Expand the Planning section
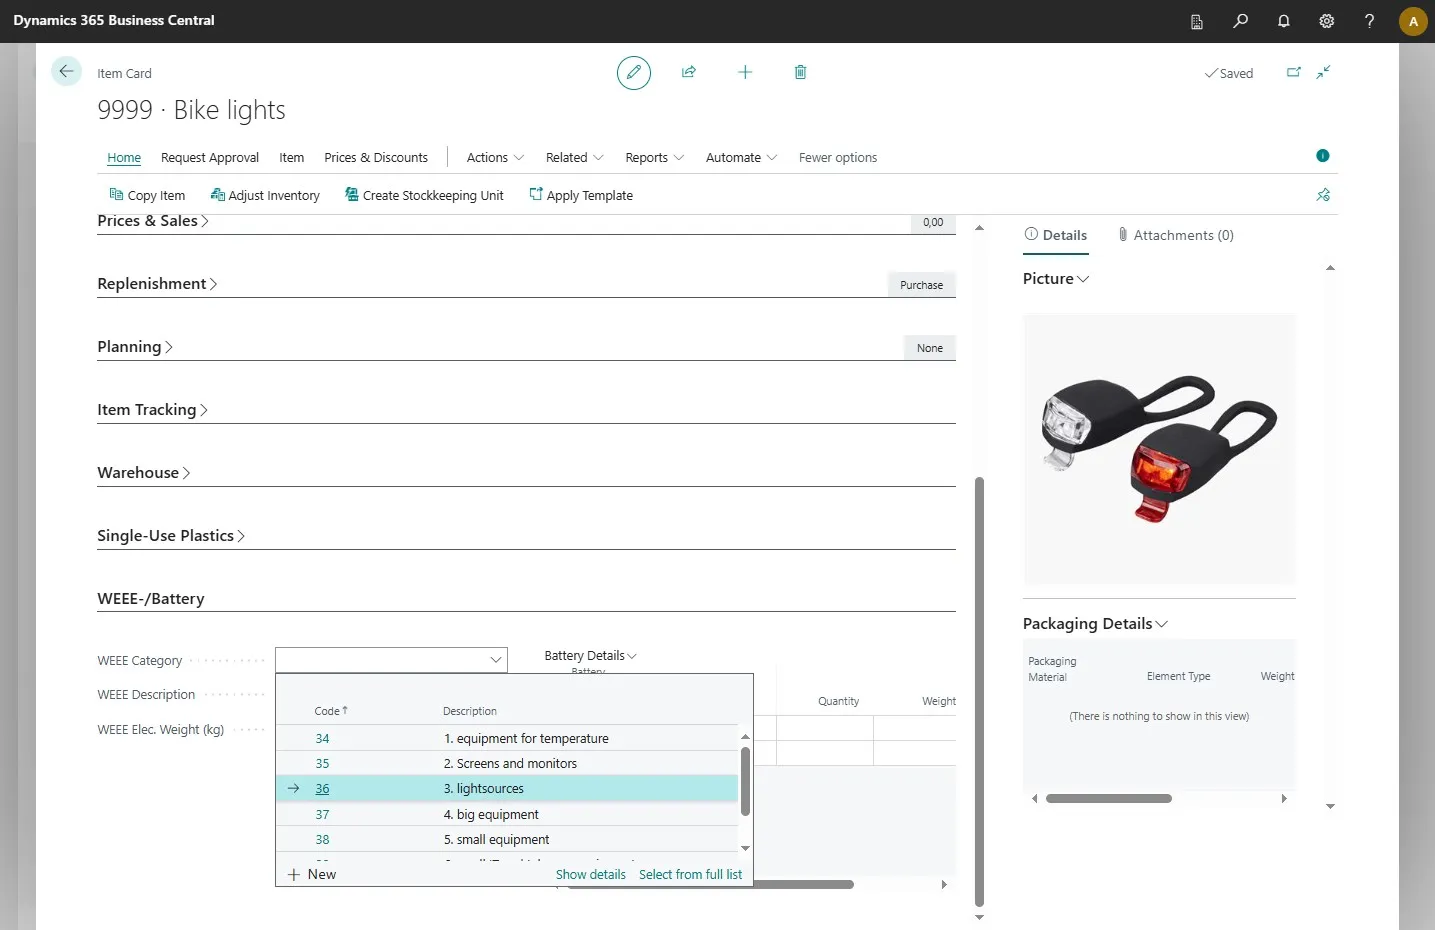Viewport: 1435px width, 930px height. (x=135, y=347)
